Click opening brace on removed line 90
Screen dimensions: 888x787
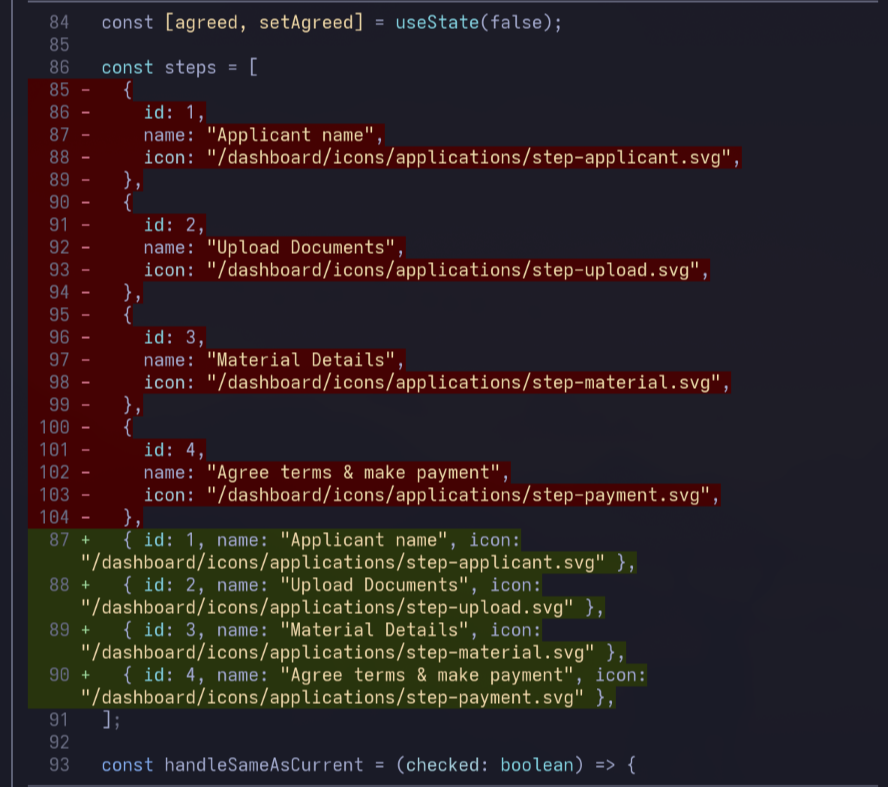coord(128,203)
